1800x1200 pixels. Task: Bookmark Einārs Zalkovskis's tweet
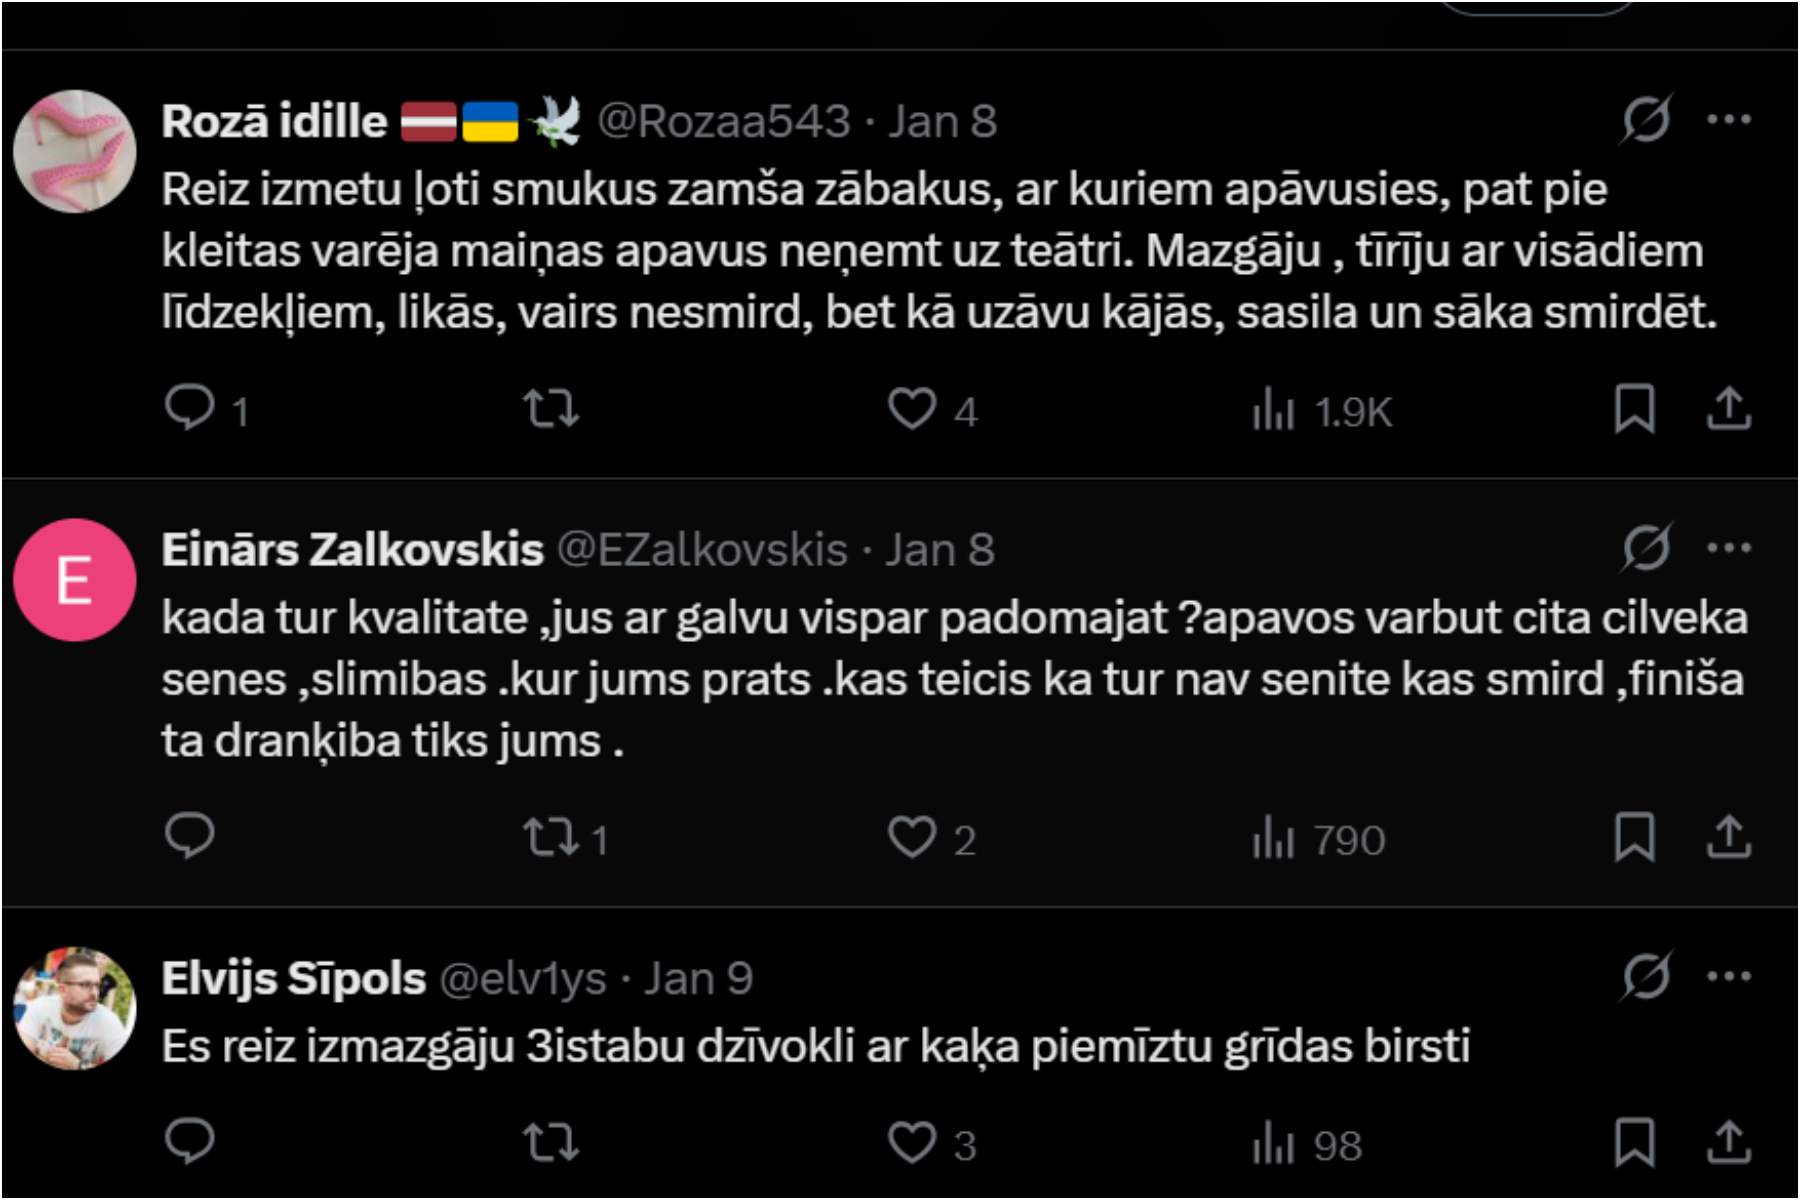1634,837
